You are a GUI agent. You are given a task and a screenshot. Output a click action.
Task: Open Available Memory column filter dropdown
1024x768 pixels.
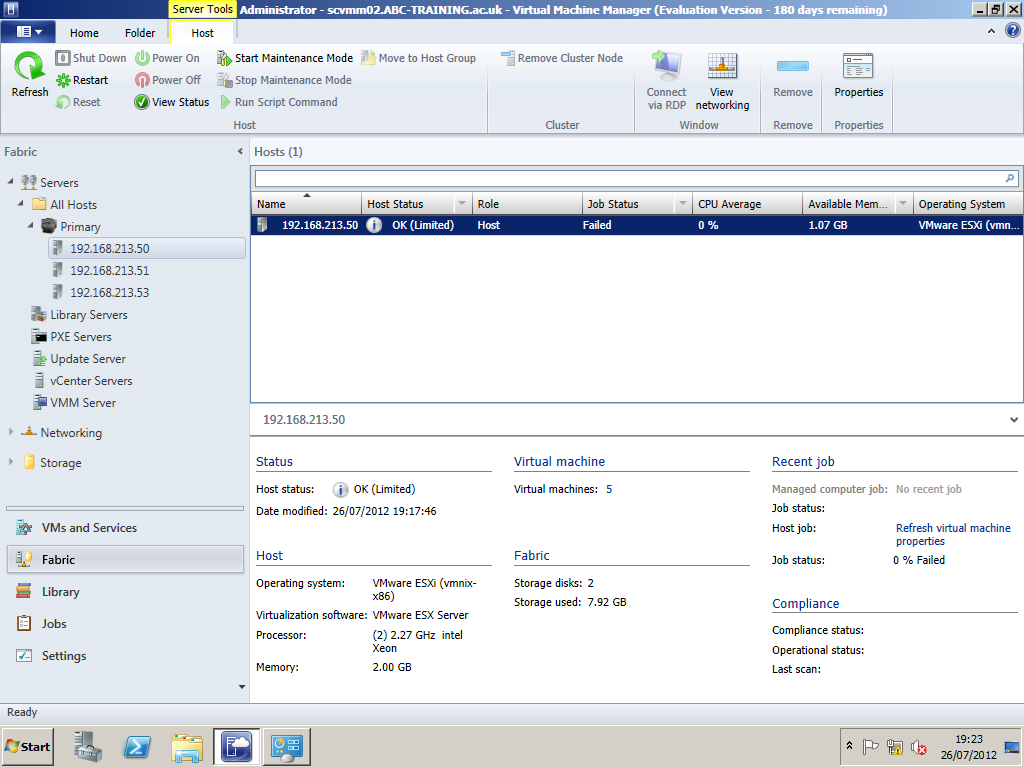tap(903, 204)
